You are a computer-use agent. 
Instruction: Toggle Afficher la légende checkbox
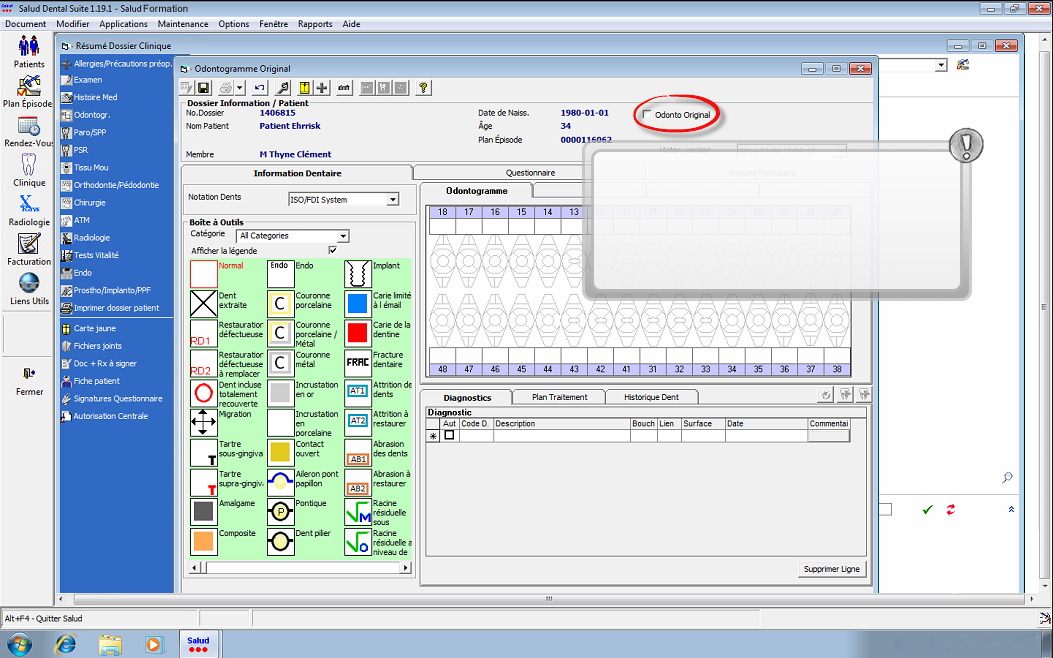coord(332,250)
